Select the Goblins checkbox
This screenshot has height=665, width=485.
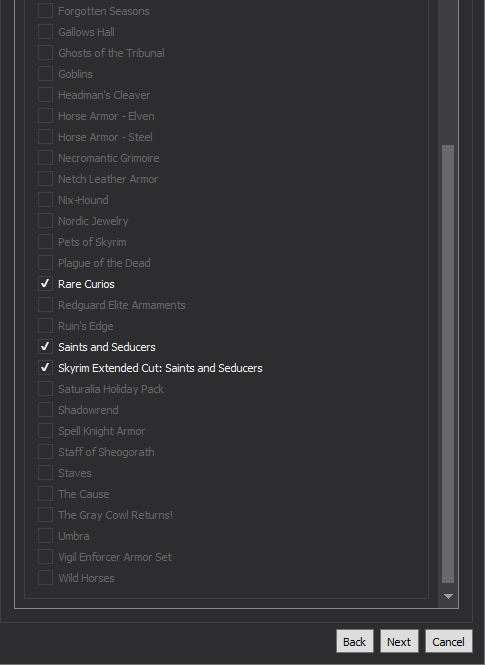(45, 74)
